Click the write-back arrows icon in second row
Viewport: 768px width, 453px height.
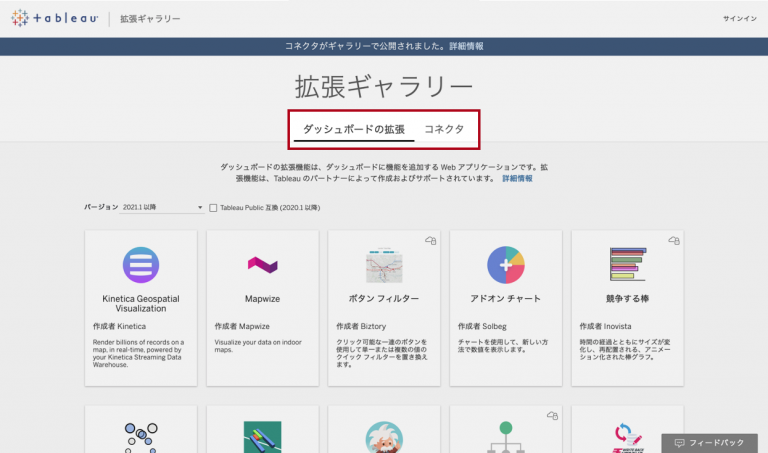(627, 438)
